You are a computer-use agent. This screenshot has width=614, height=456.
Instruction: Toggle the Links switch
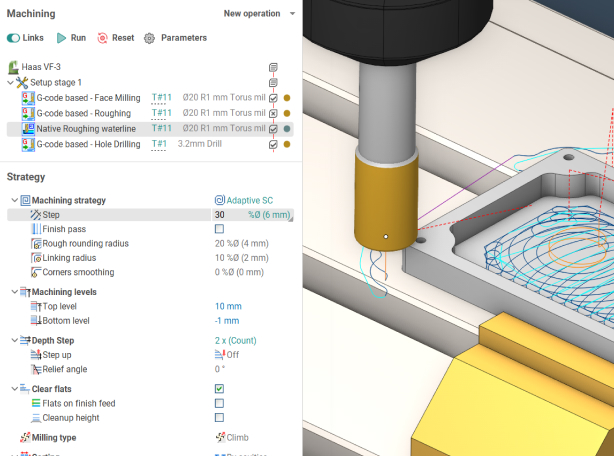tap(14, 38)
